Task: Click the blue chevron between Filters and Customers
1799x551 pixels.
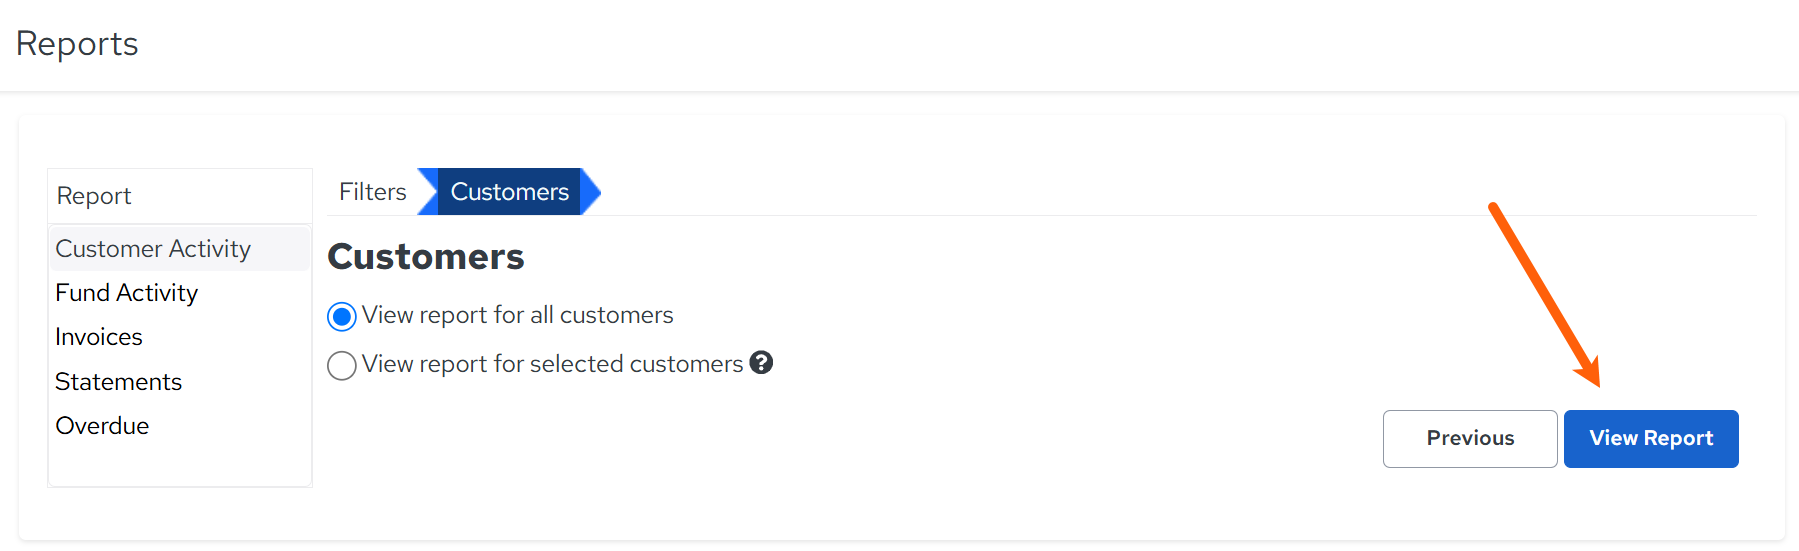Action: (x=428, y=192)
